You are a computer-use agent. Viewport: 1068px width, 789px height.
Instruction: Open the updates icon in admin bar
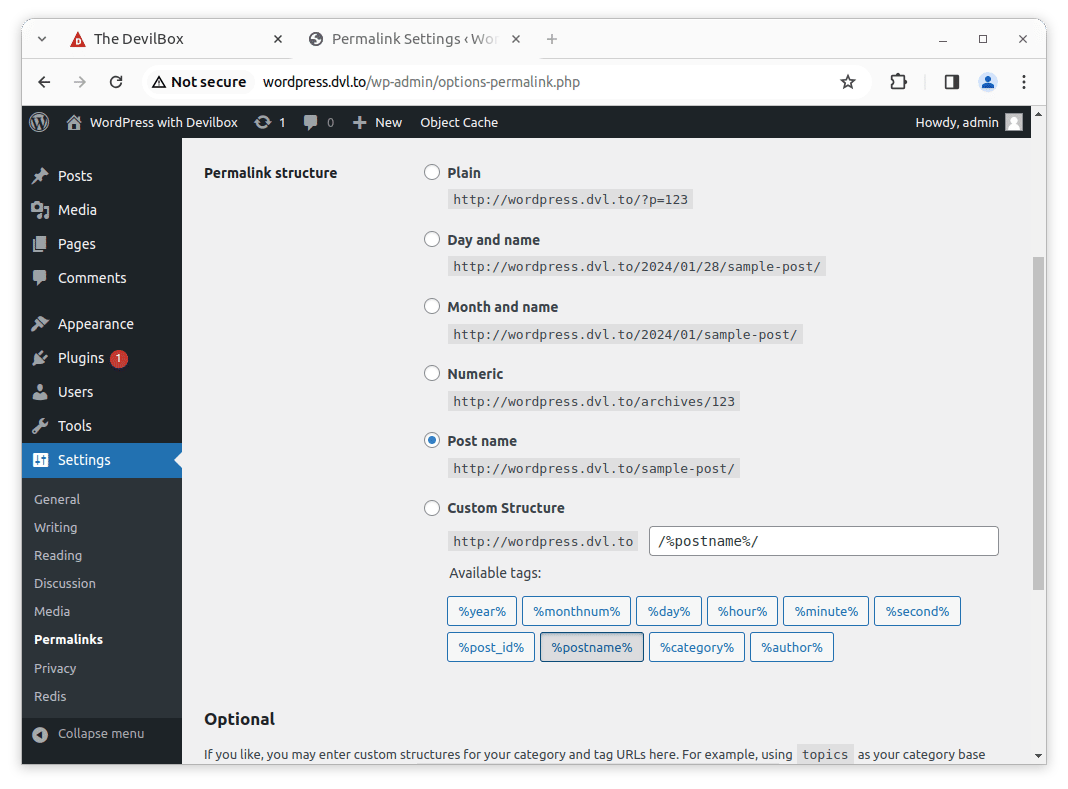click(263, 122)
